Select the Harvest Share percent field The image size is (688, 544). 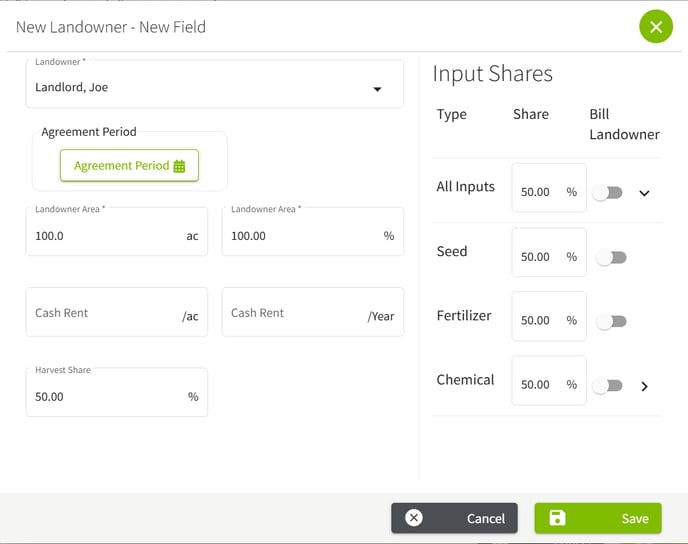coord(105,397)
